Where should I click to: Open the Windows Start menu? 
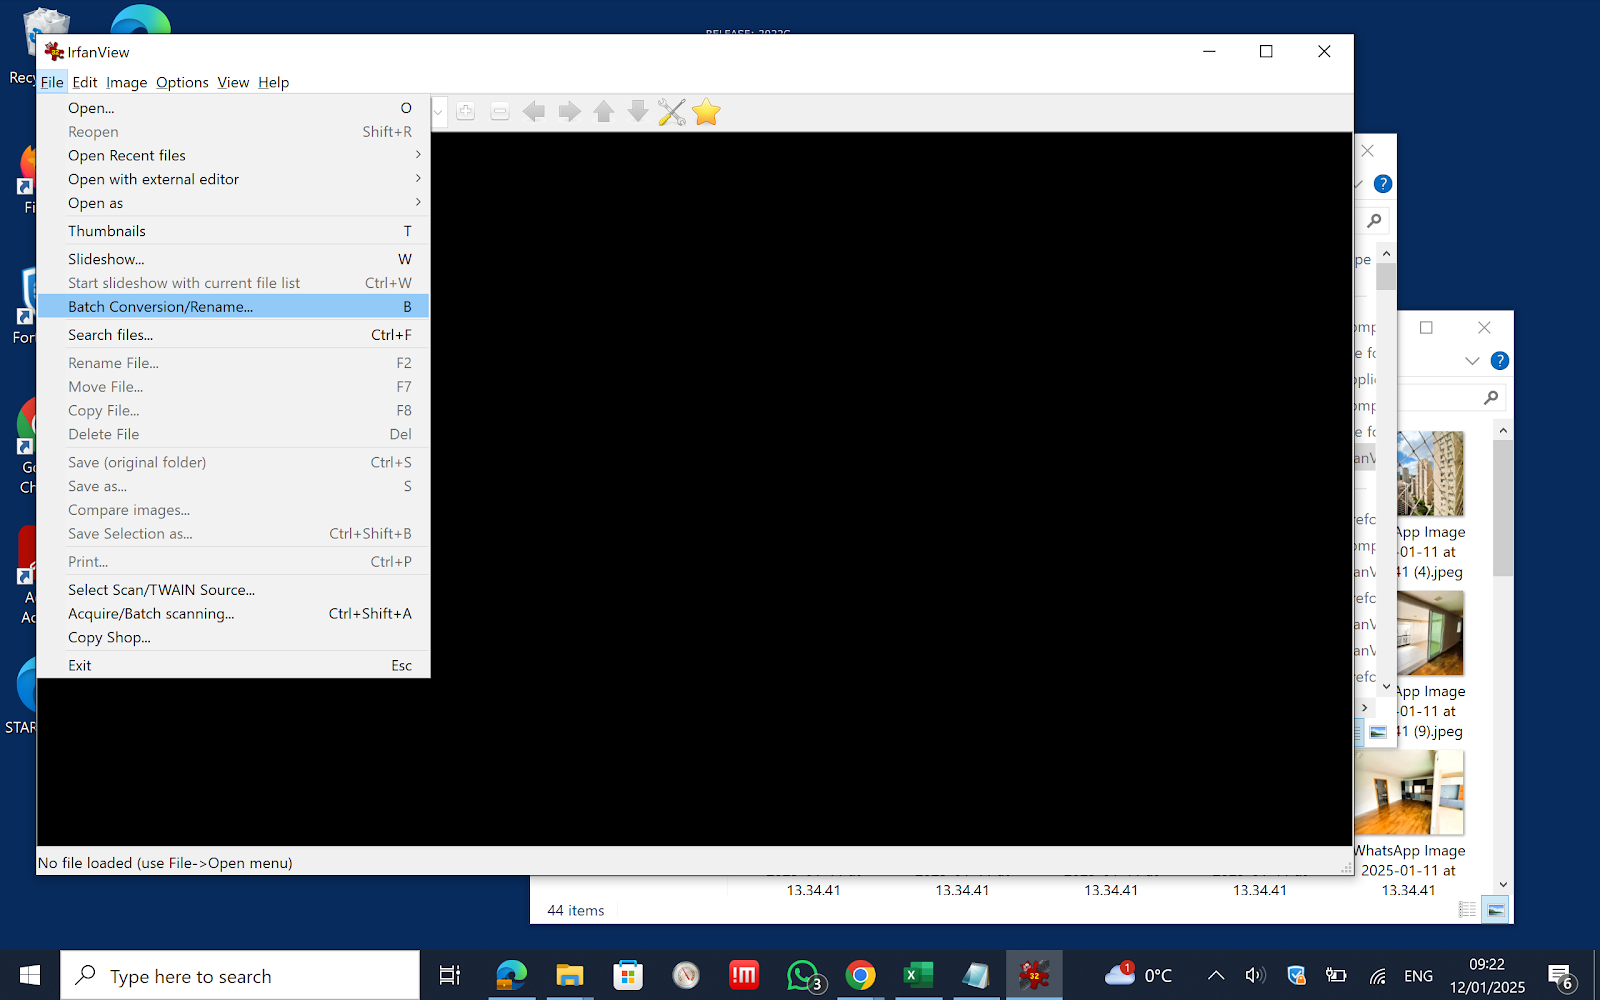coord(30,975)
